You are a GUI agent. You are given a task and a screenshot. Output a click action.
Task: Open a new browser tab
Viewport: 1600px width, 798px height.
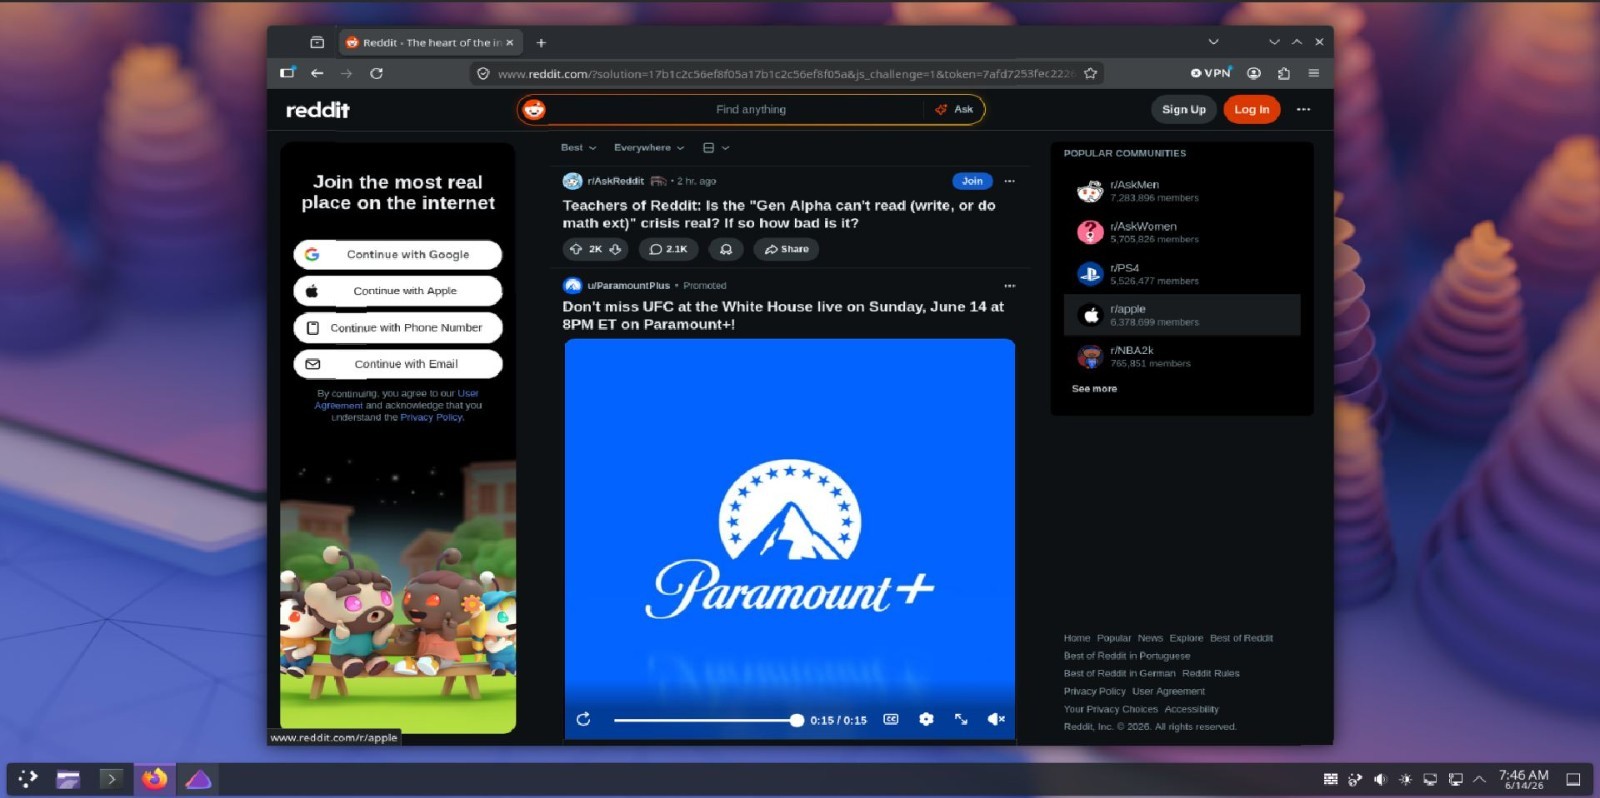click(x=541, y=42)
